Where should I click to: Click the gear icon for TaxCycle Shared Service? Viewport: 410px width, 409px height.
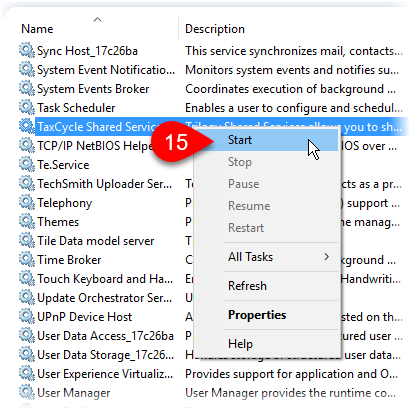coord(27,126)
